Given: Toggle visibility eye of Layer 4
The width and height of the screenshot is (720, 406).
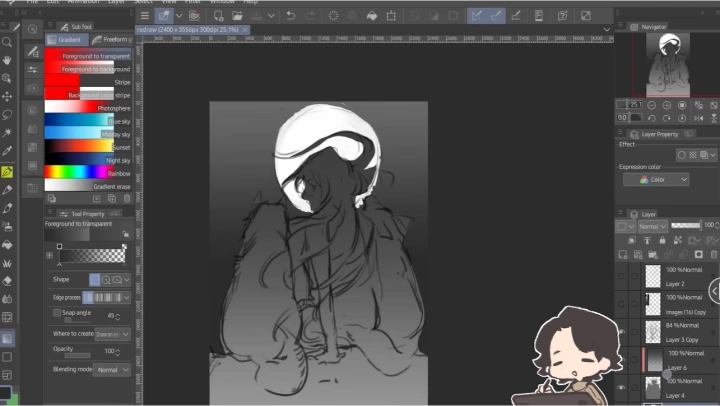Looking at the screenshot, I should [621, 388].
